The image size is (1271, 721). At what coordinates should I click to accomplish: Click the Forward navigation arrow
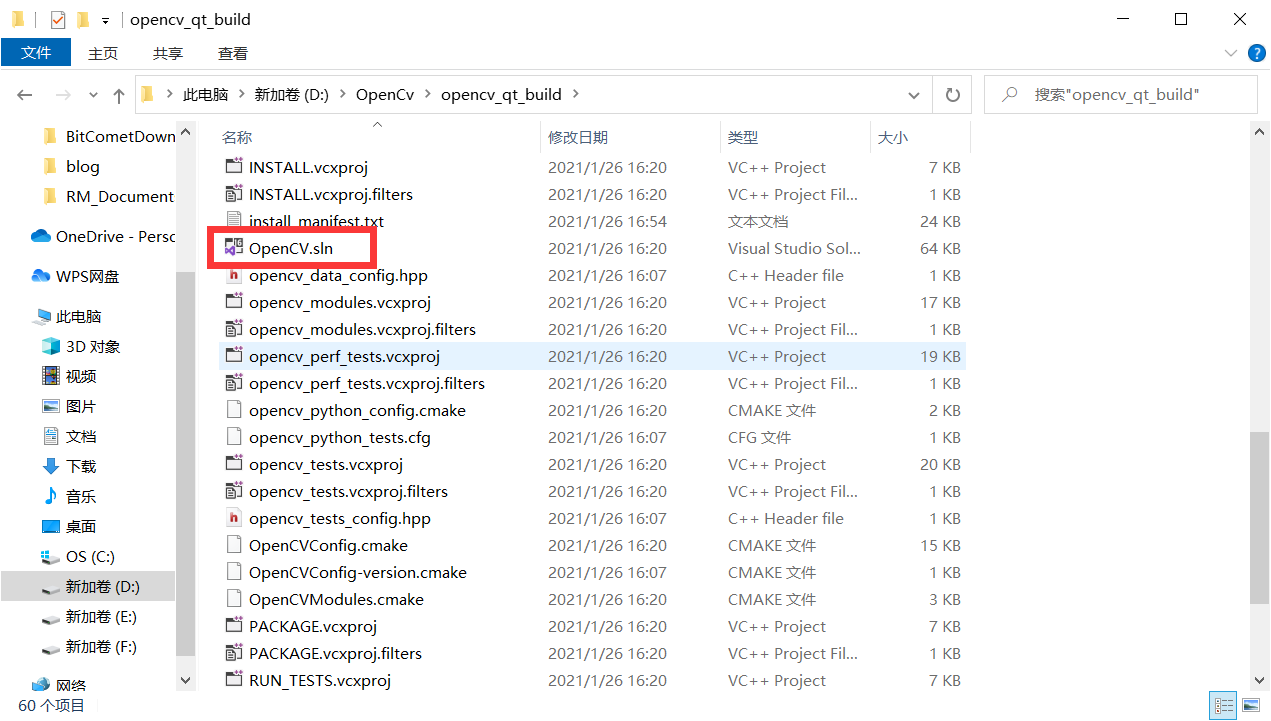62,95
